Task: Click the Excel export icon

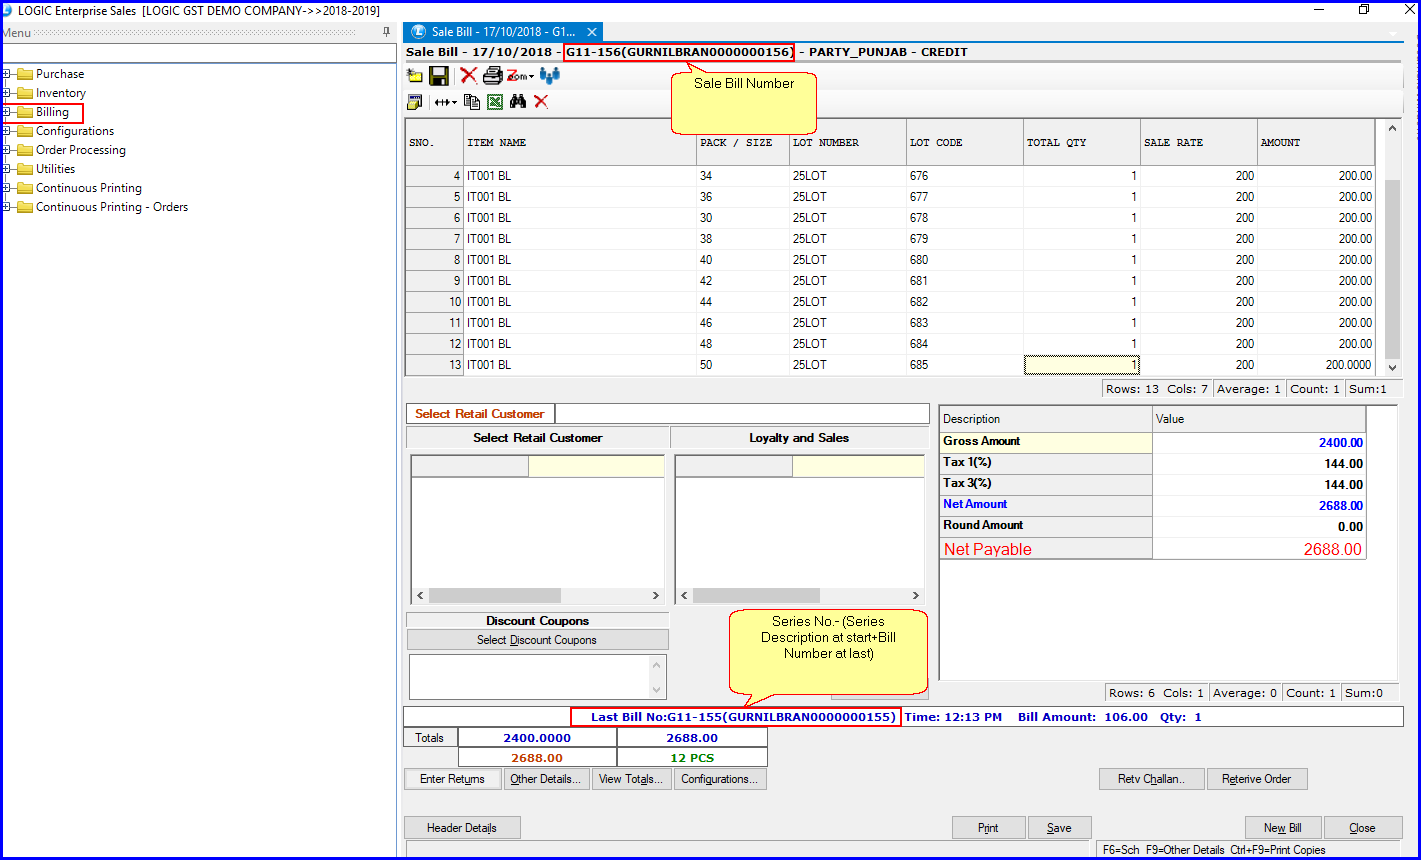Action: coord(495,102)
